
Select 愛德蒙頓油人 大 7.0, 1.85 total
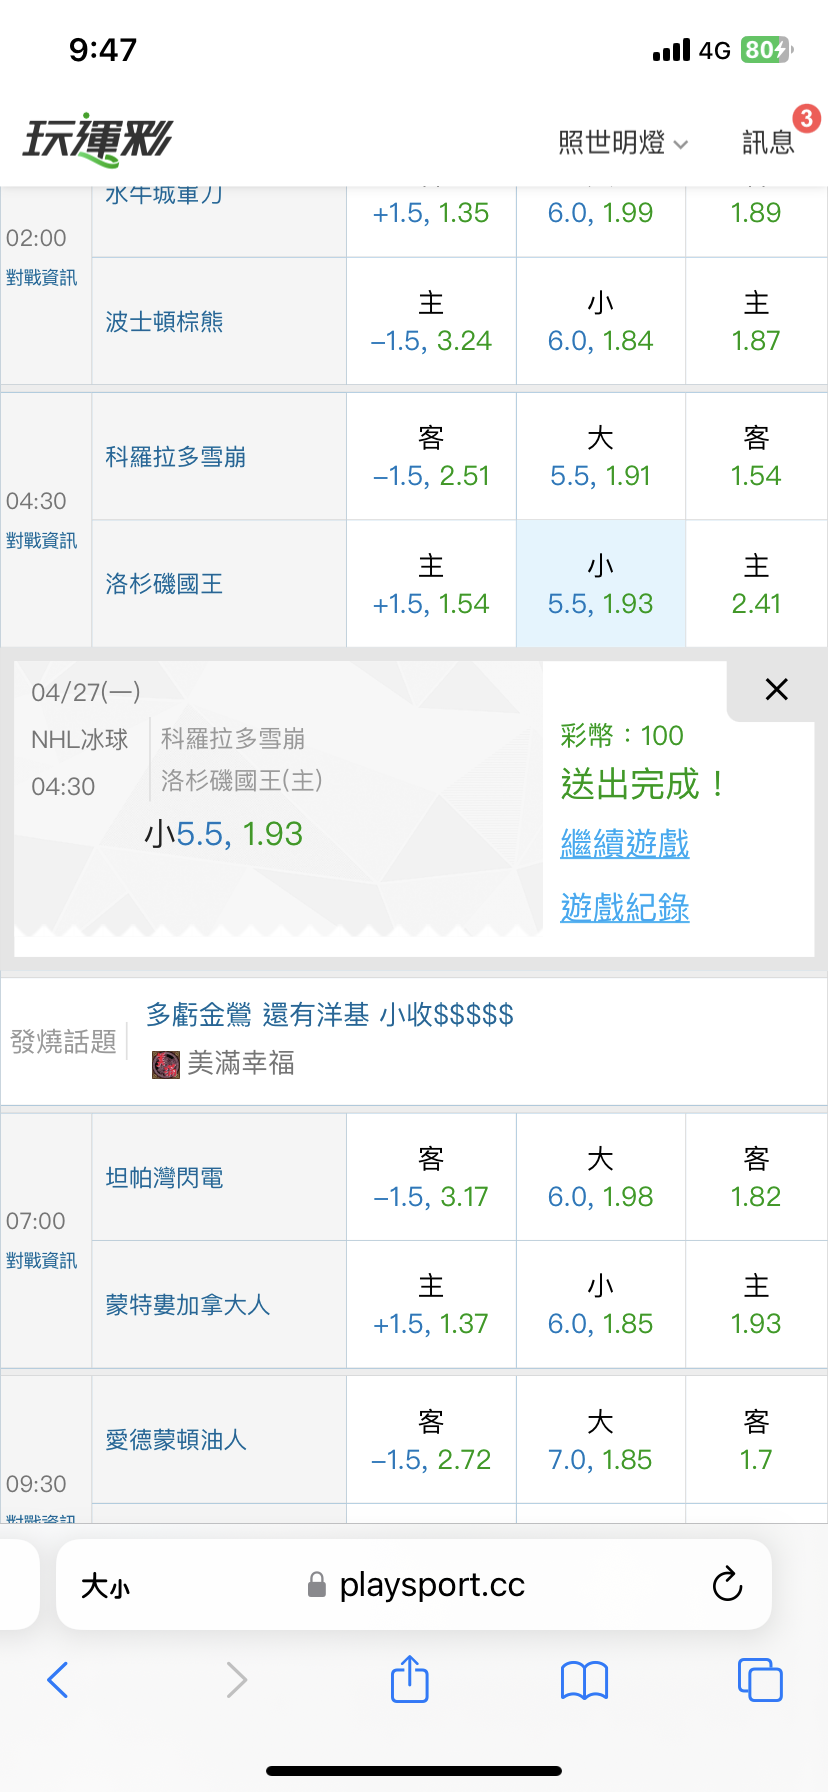coord(600,1440)
